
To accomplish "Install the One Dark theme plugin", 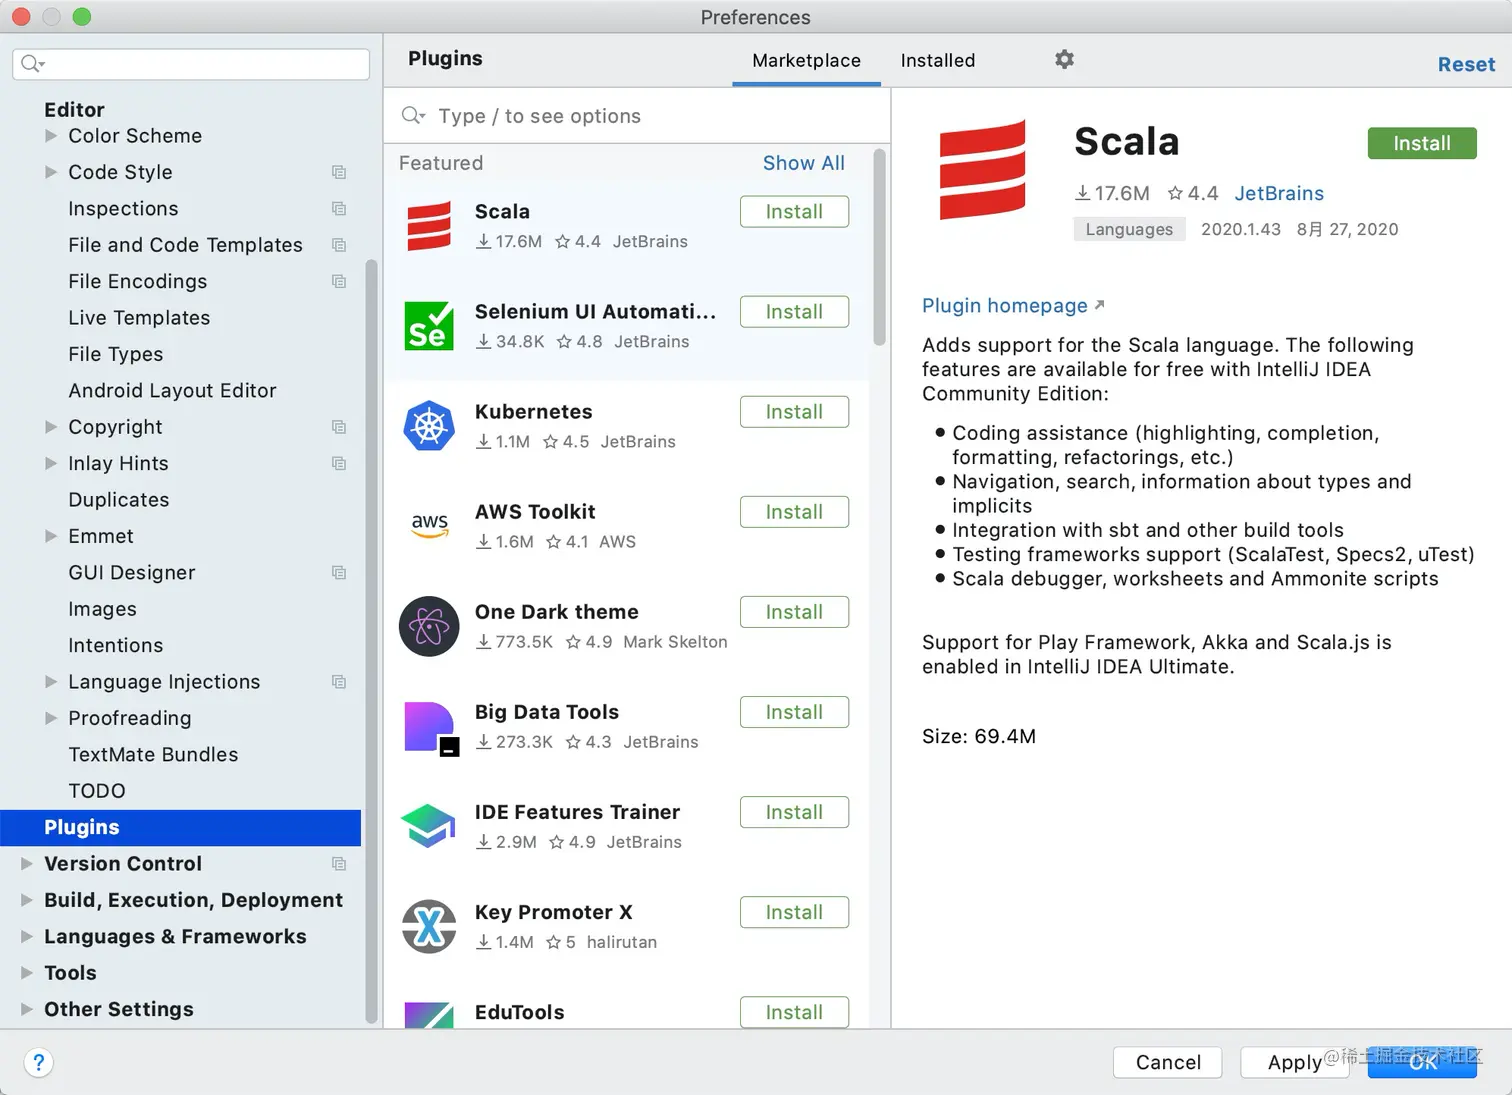I will click(794, 612).
